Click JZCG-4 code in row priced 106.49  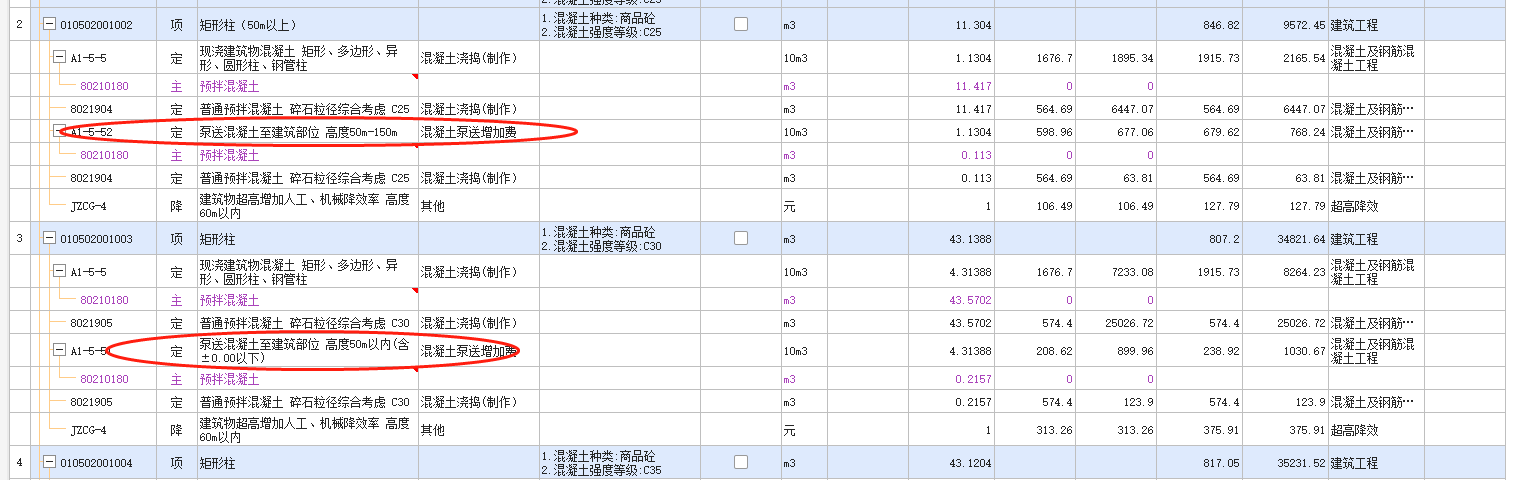pyautogui.click(x=89, y=206)
